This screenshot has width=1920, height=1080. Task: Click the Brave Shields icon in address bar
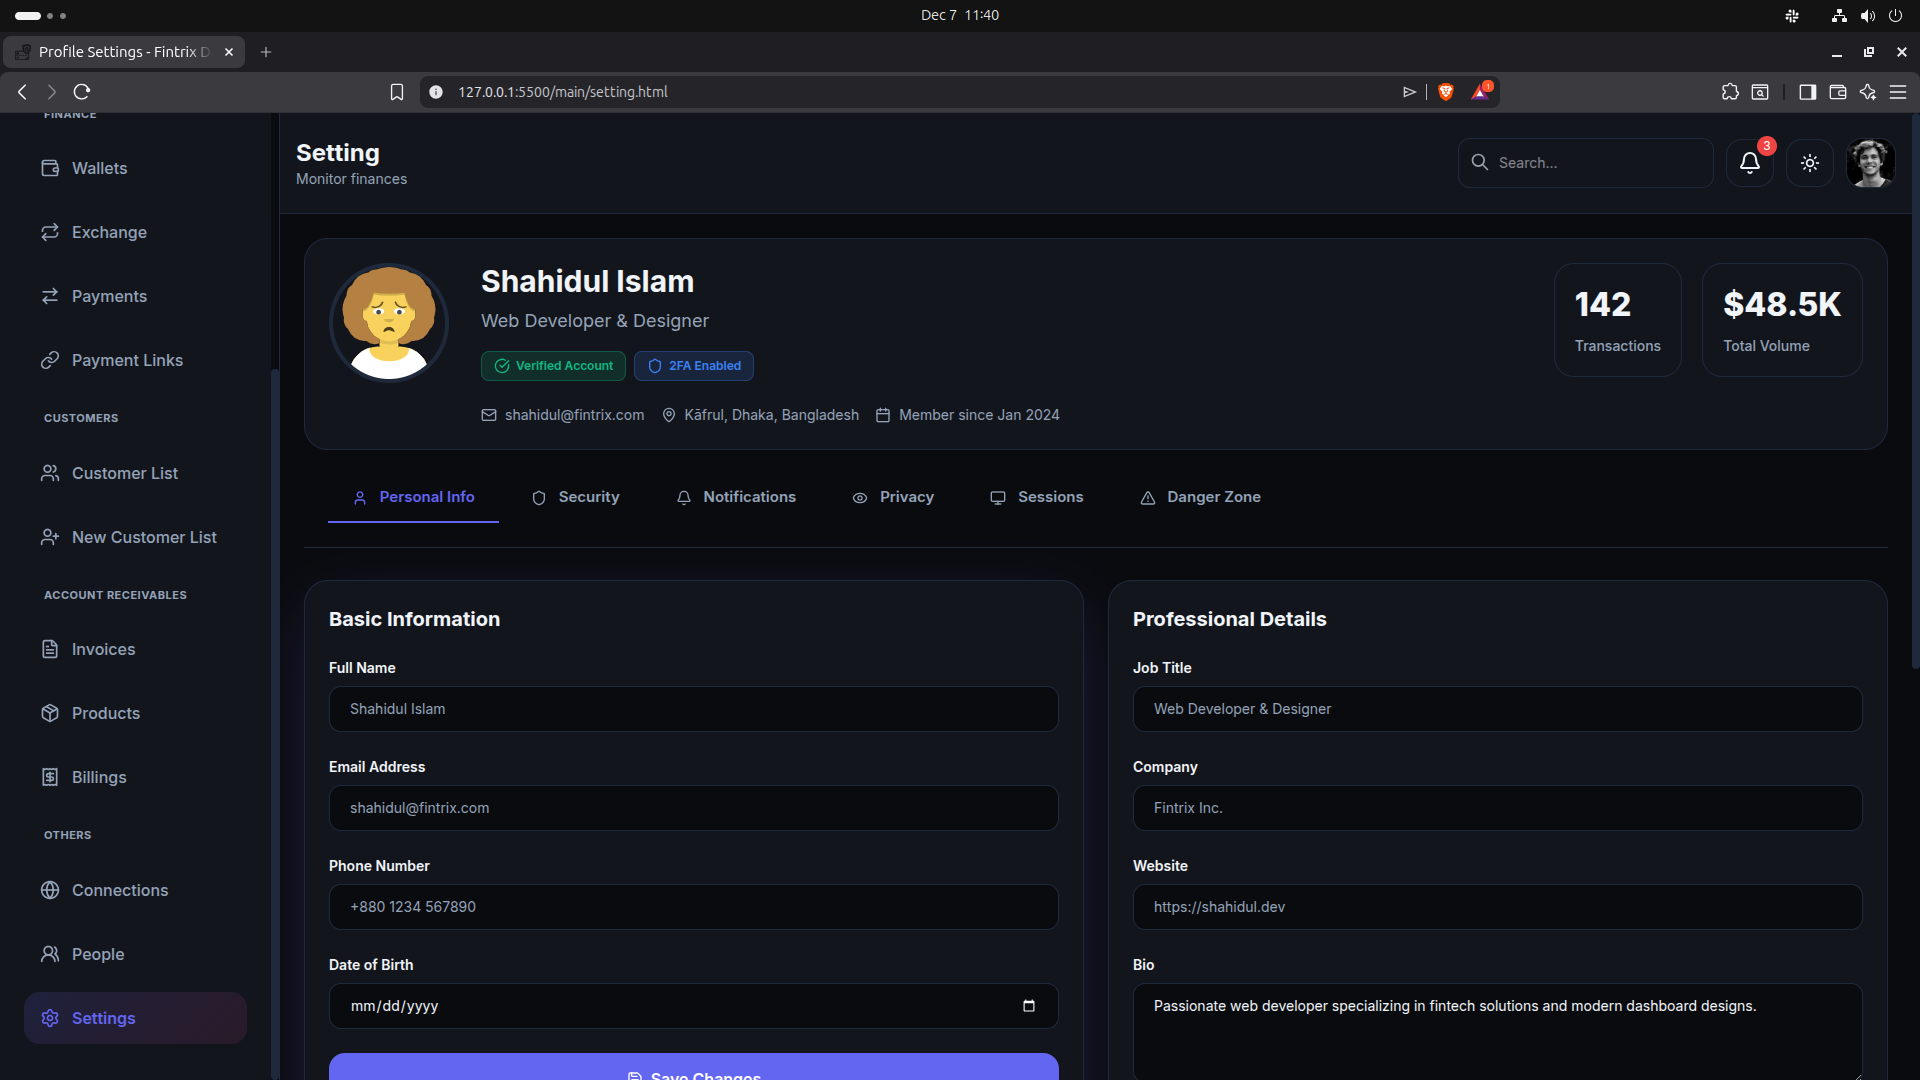(1445, 92)
